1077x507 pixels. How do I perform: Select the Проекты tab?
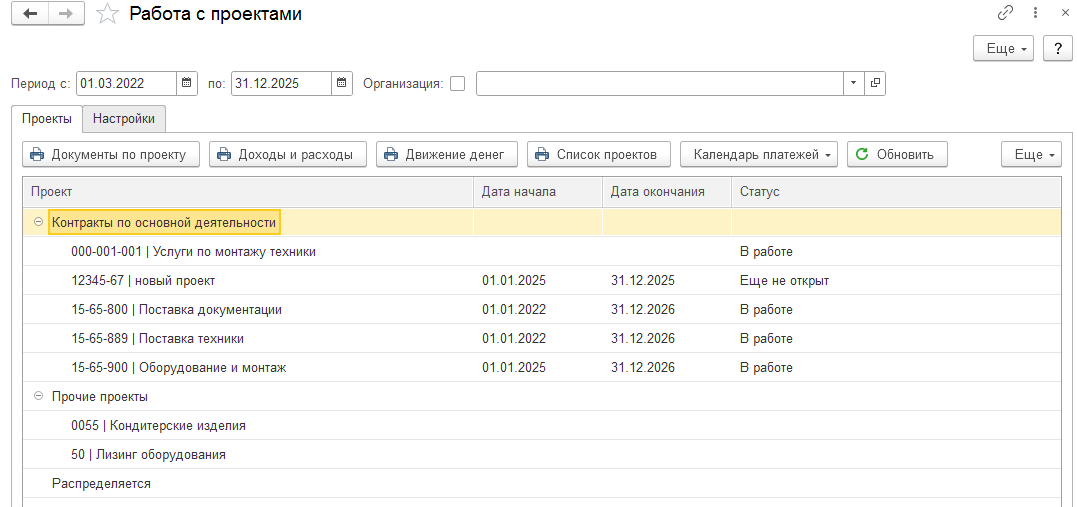(47, 118)
